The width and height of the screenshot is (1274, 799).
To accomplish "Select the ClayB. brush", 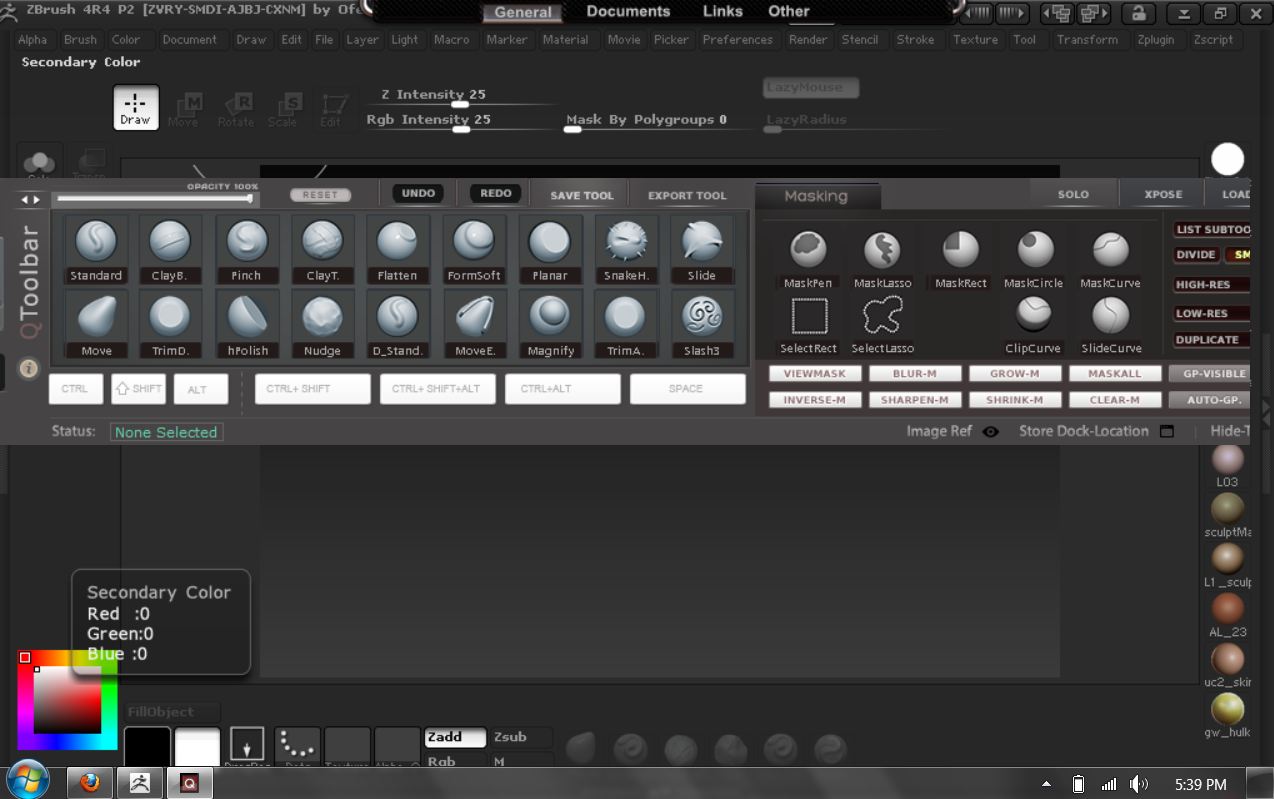I will [x=170, y=242].
